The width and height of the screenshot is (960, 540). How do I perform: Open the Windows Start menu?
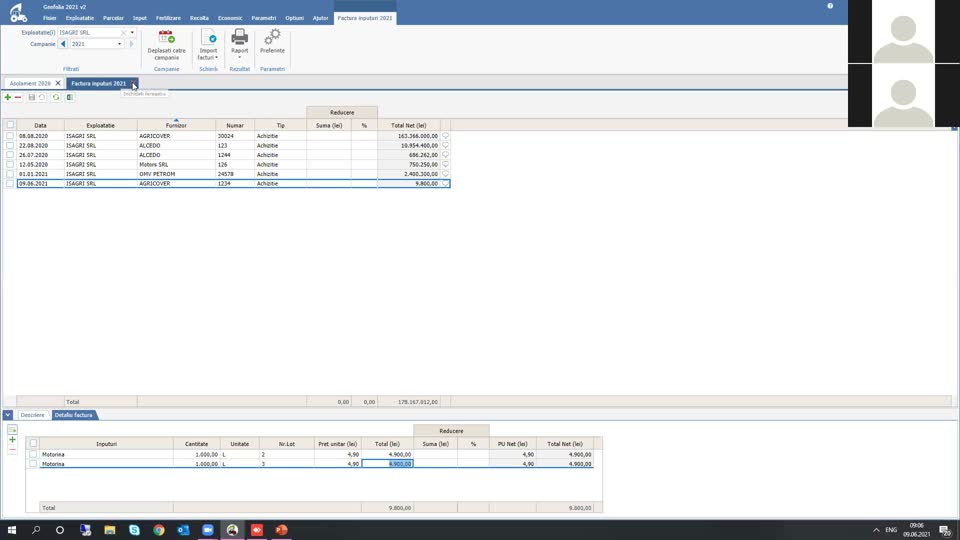point(12,530)
